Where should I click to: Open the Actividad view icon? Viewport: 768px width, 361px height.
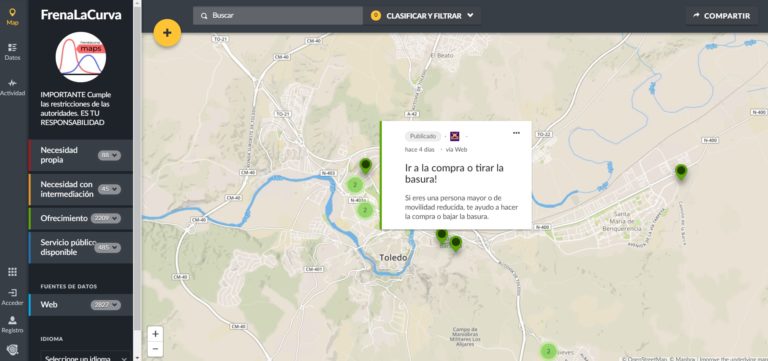[x=12, y=87]
